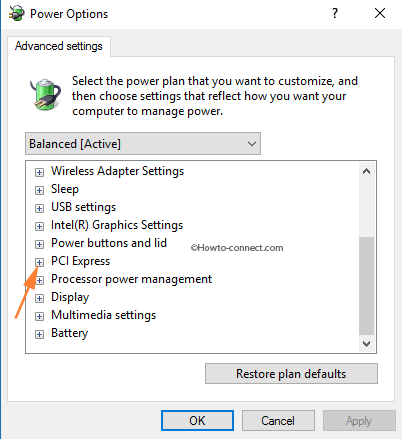Expand USB settings plus icon
402x439 pixels.
[x=39, y=208]
